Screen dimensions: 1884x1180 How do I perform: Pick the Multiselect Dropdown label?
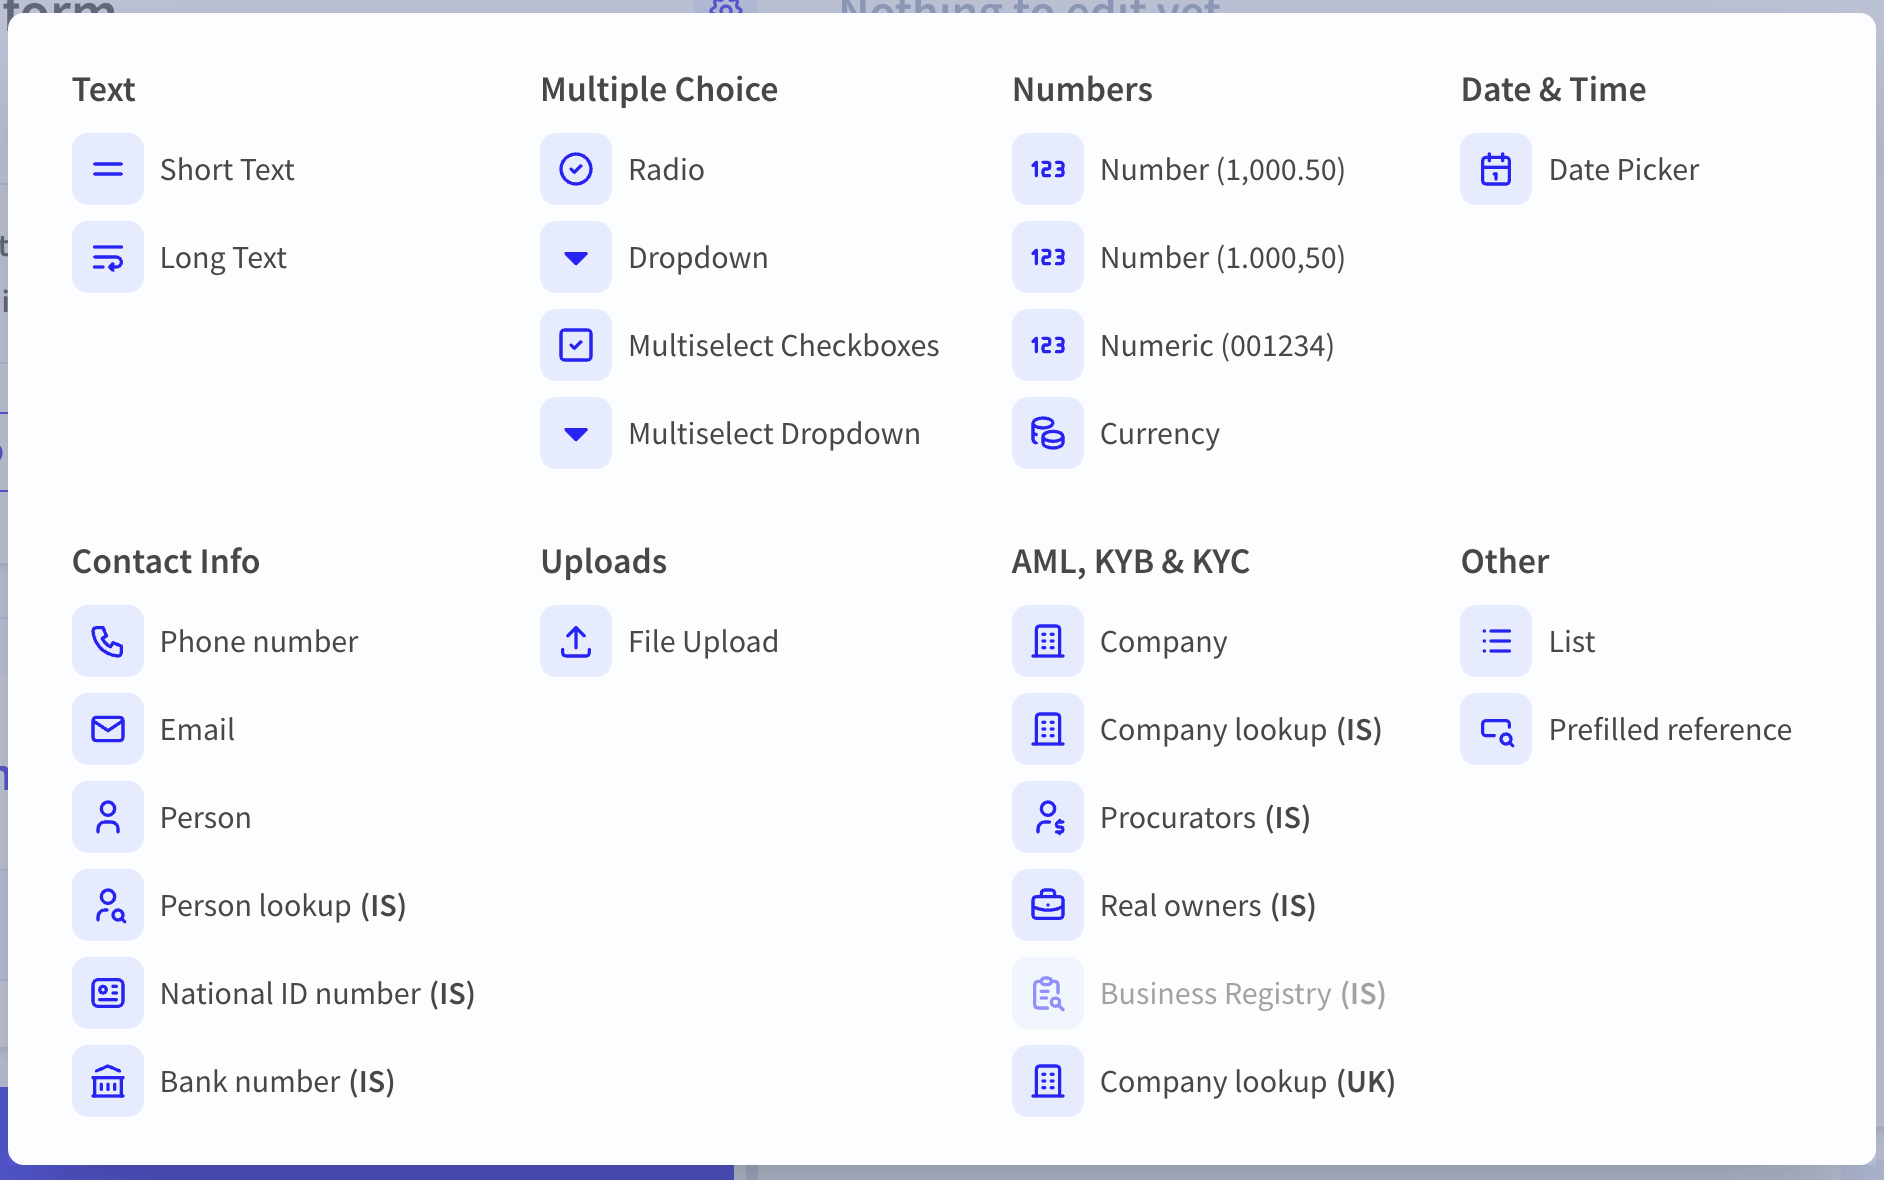774,434
